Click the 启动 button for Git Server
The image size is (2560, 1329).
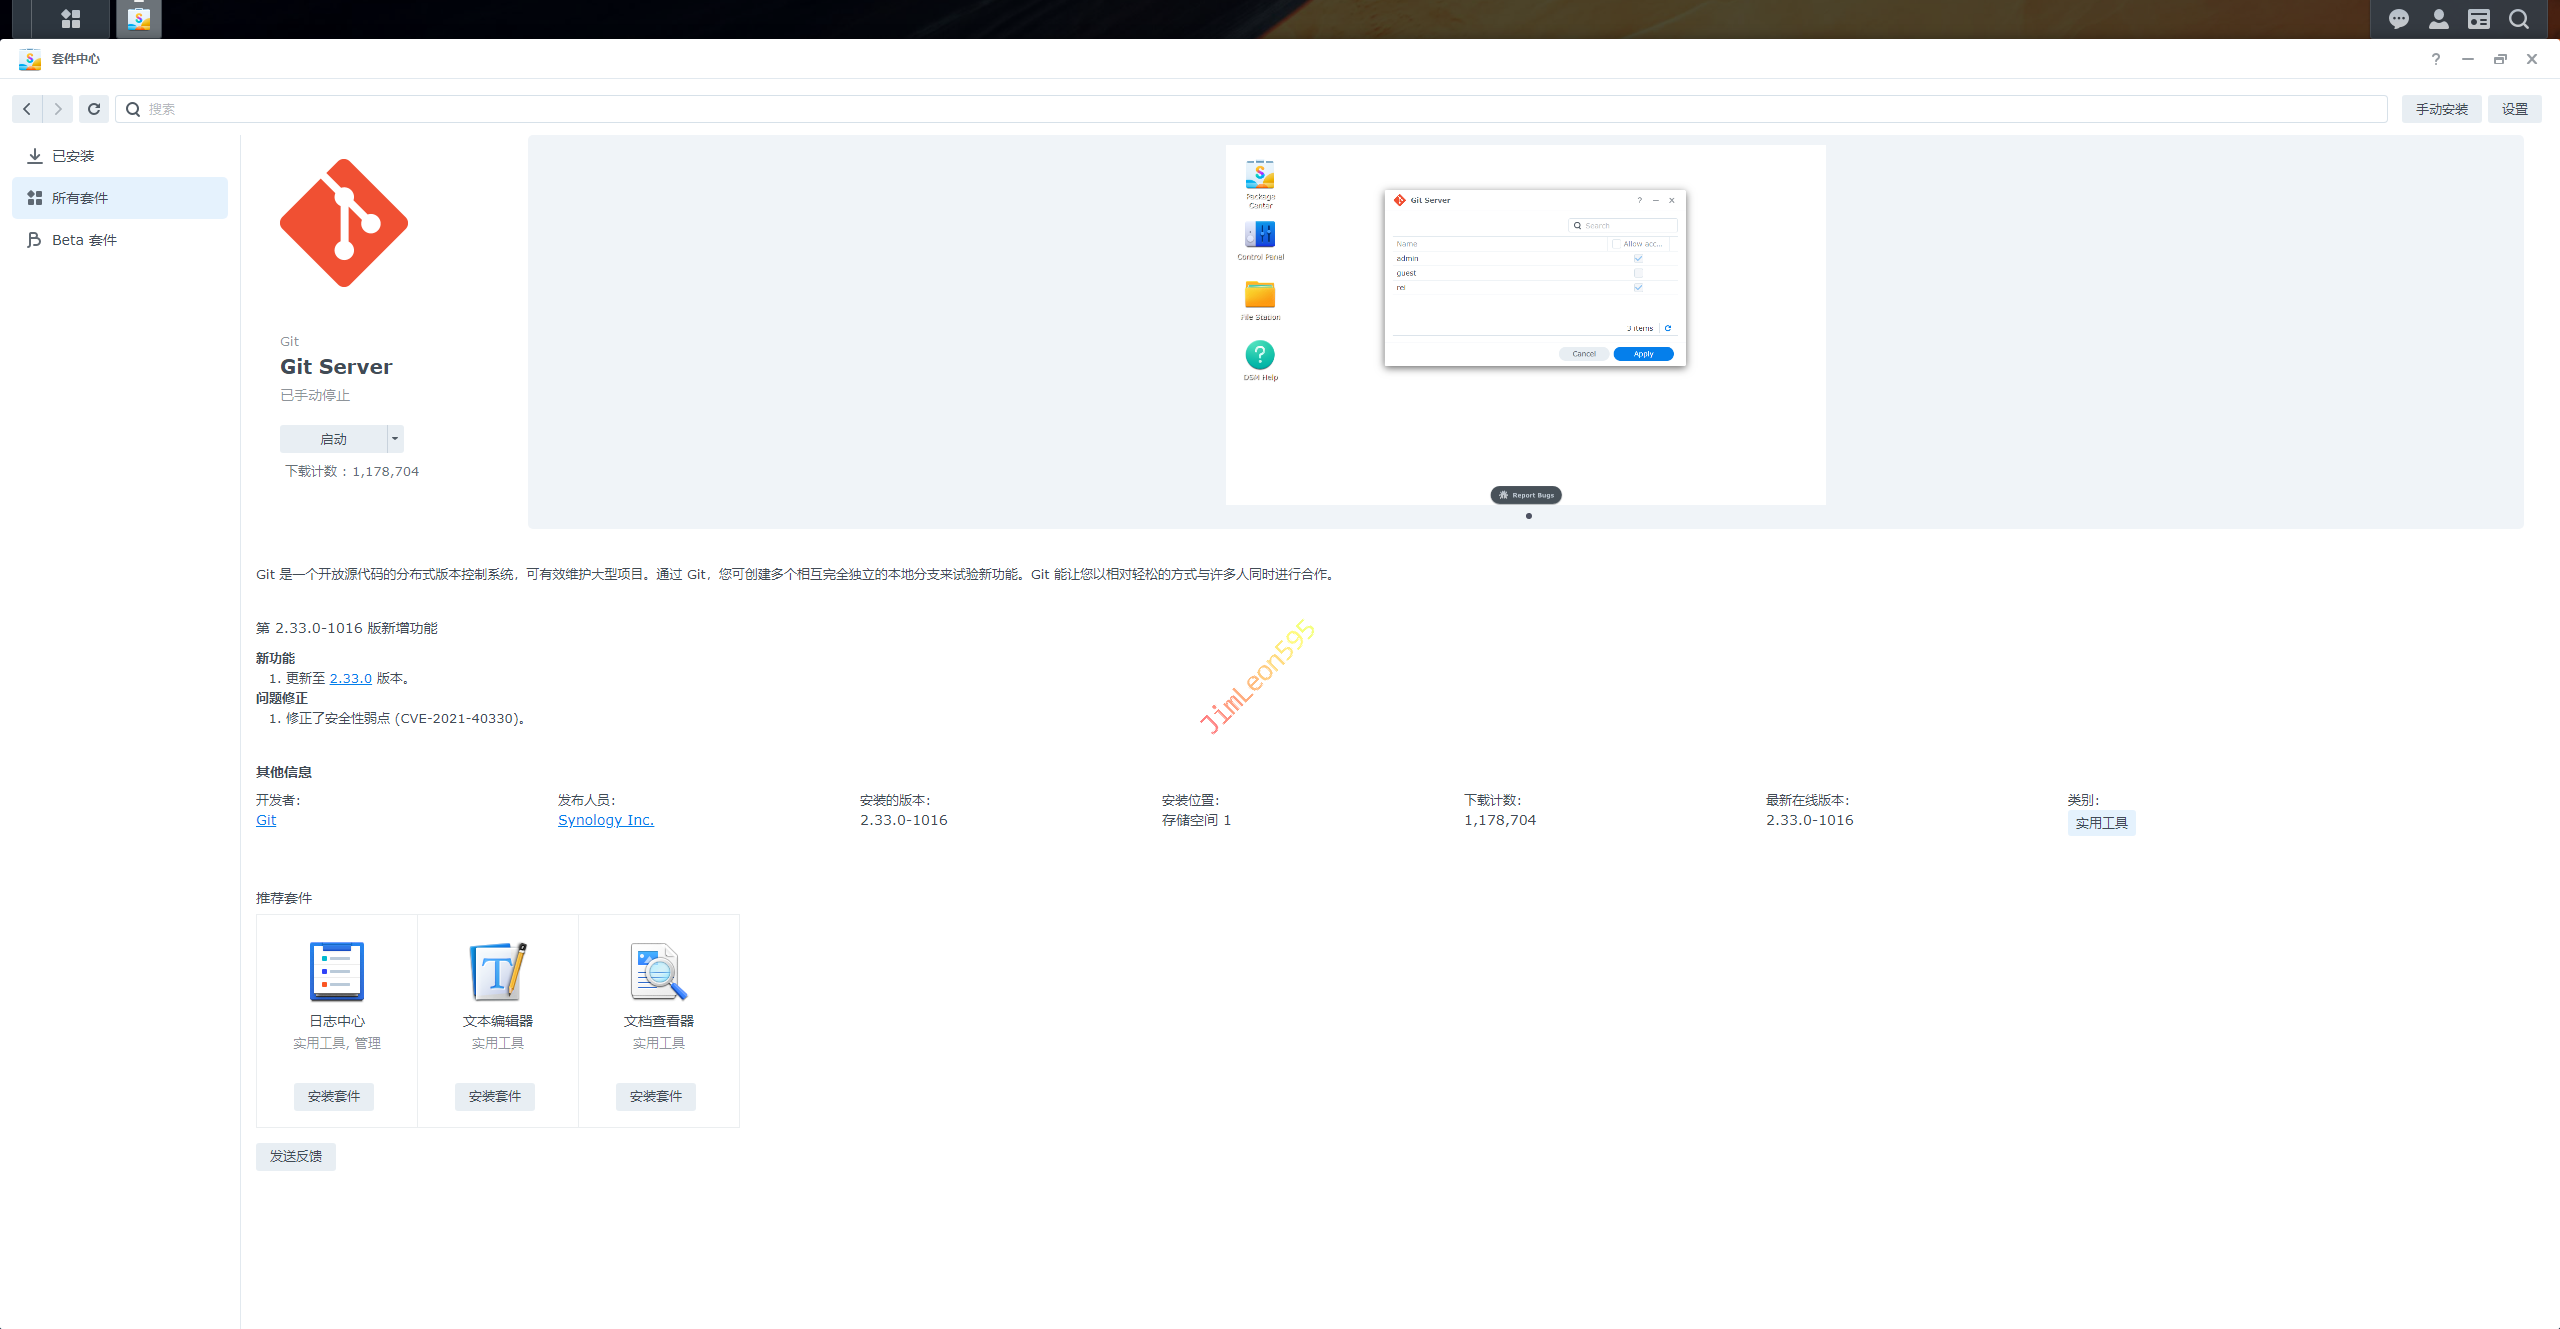point(333,439)
